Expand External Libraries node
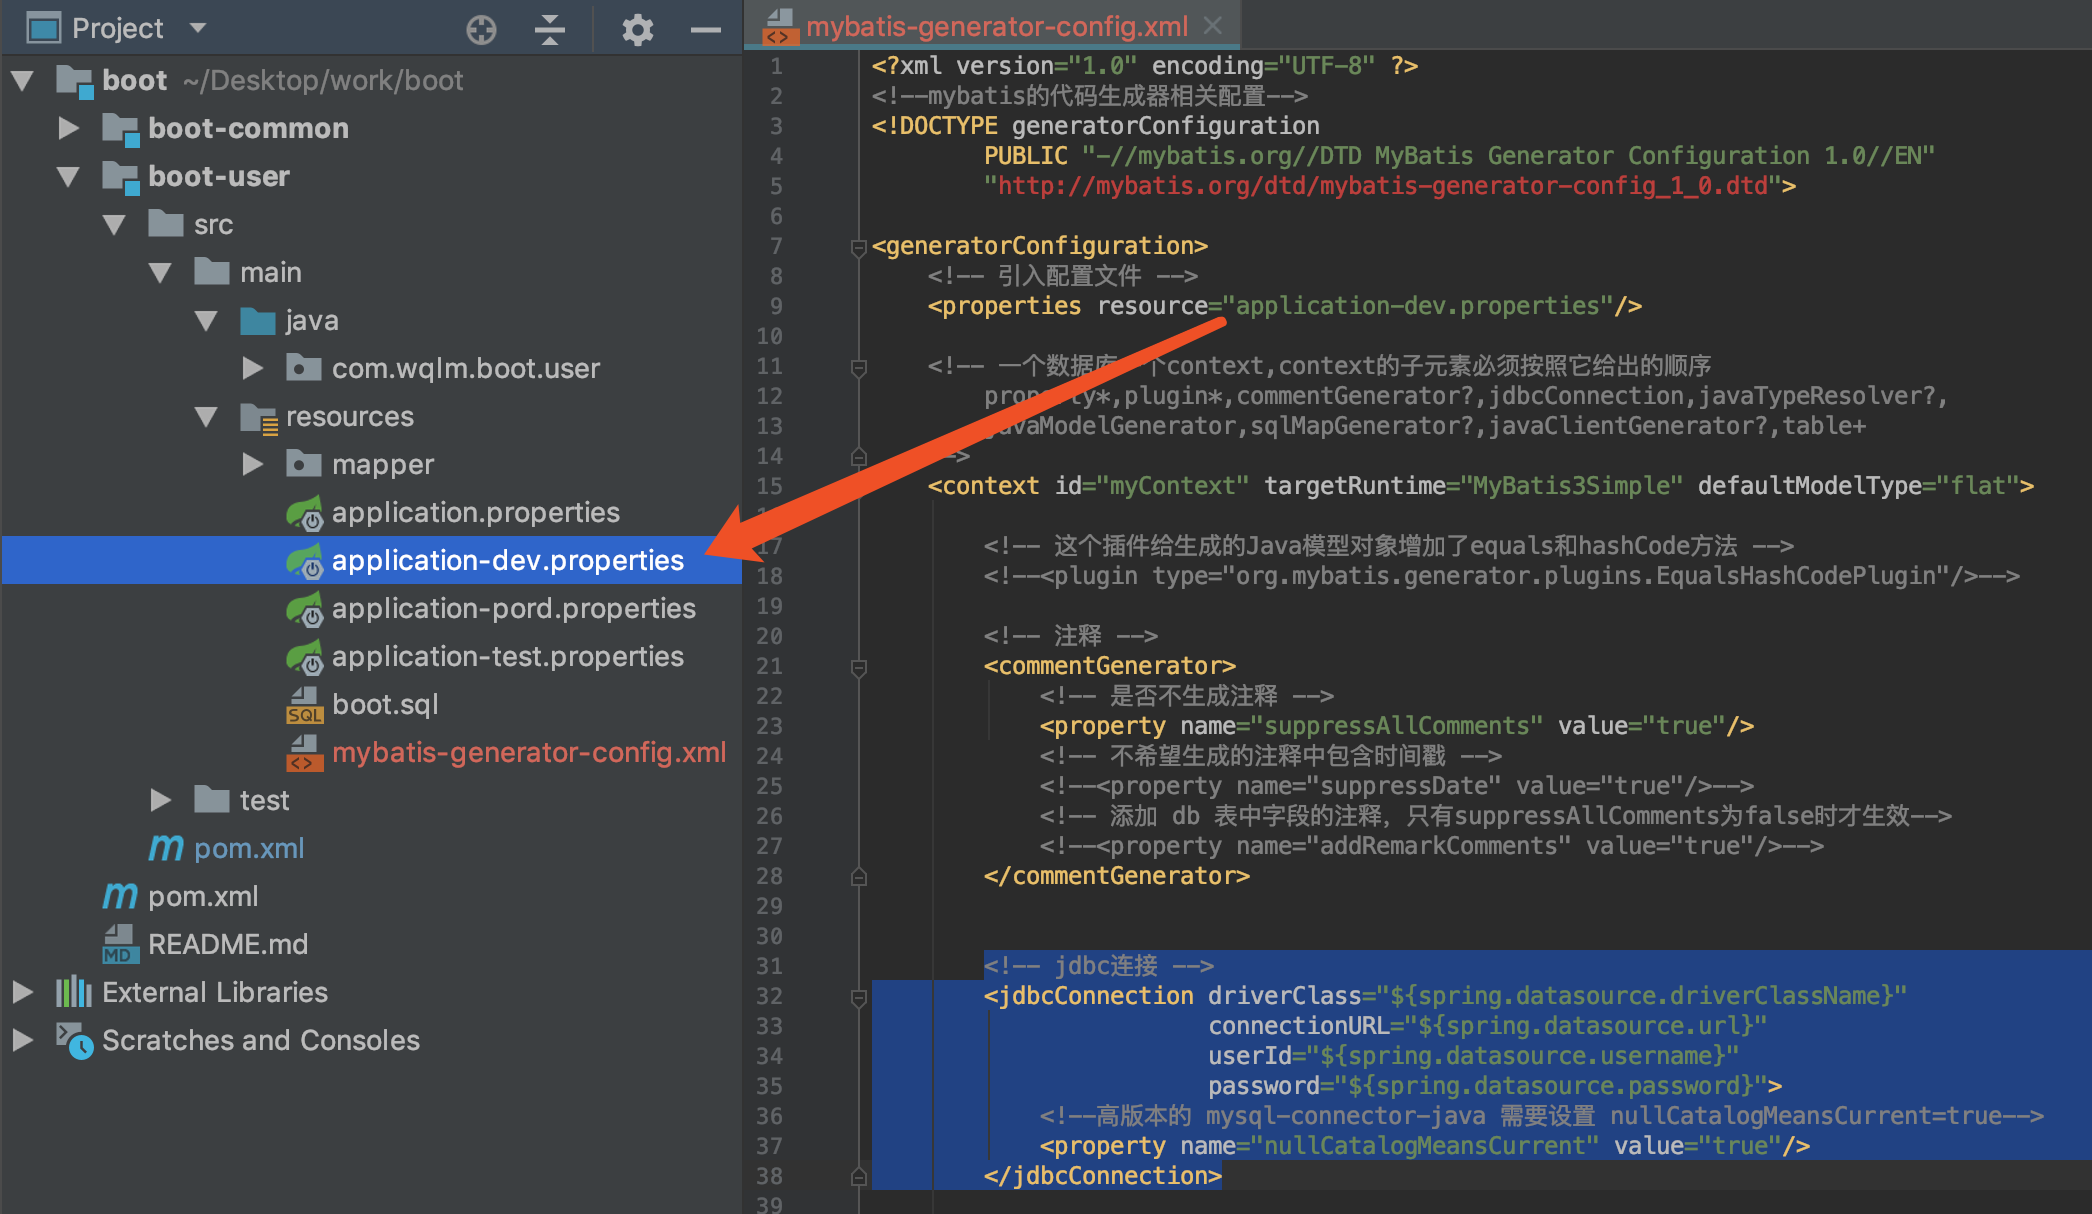 (x=22, y=992)
